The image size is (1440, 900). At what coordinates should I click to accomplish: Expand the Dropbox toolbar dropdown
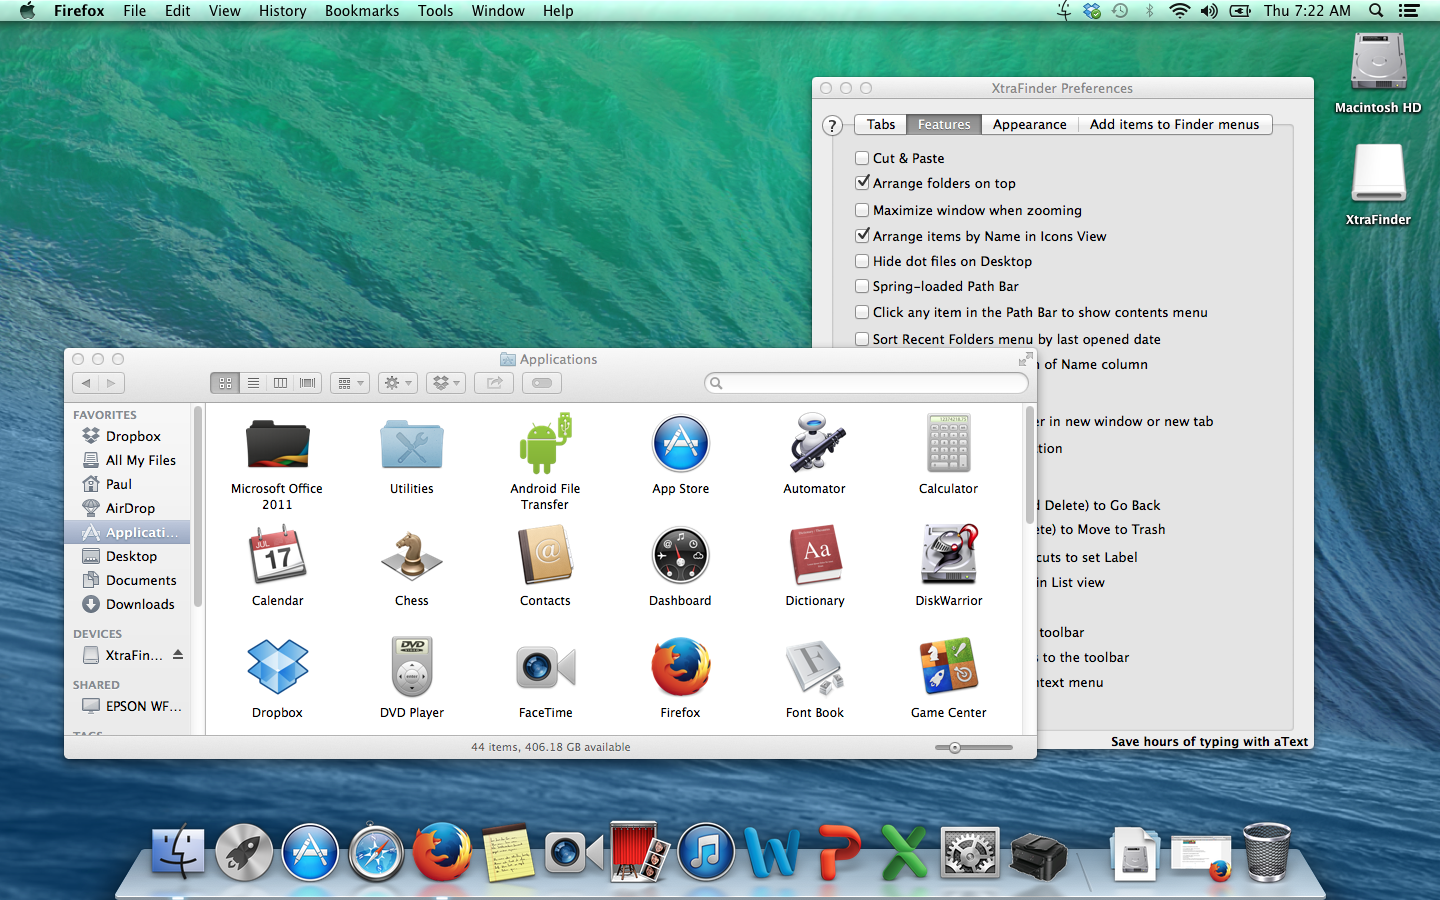446,383
